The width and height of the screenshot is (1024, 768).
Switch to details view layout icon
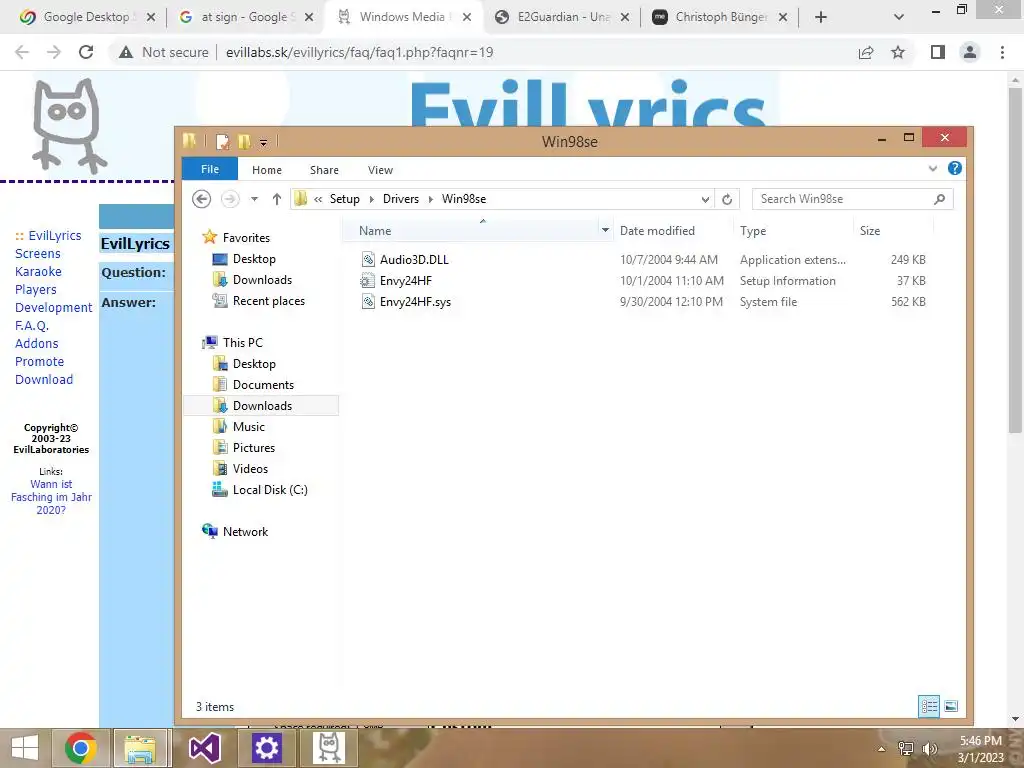pos(929,706)
